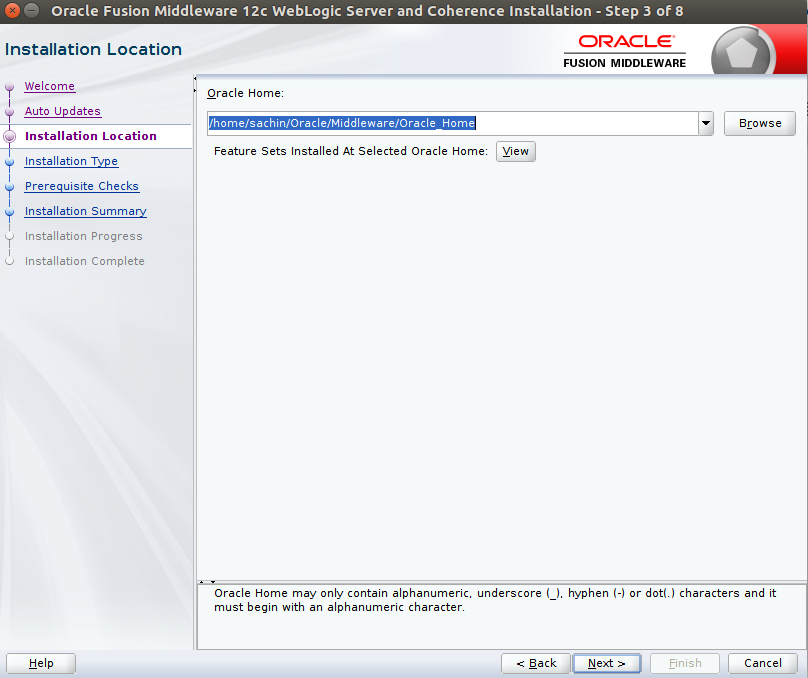Click the greyed-out Finish button
The height and width of the screenshot is (678, 808).
pos(685,663)
